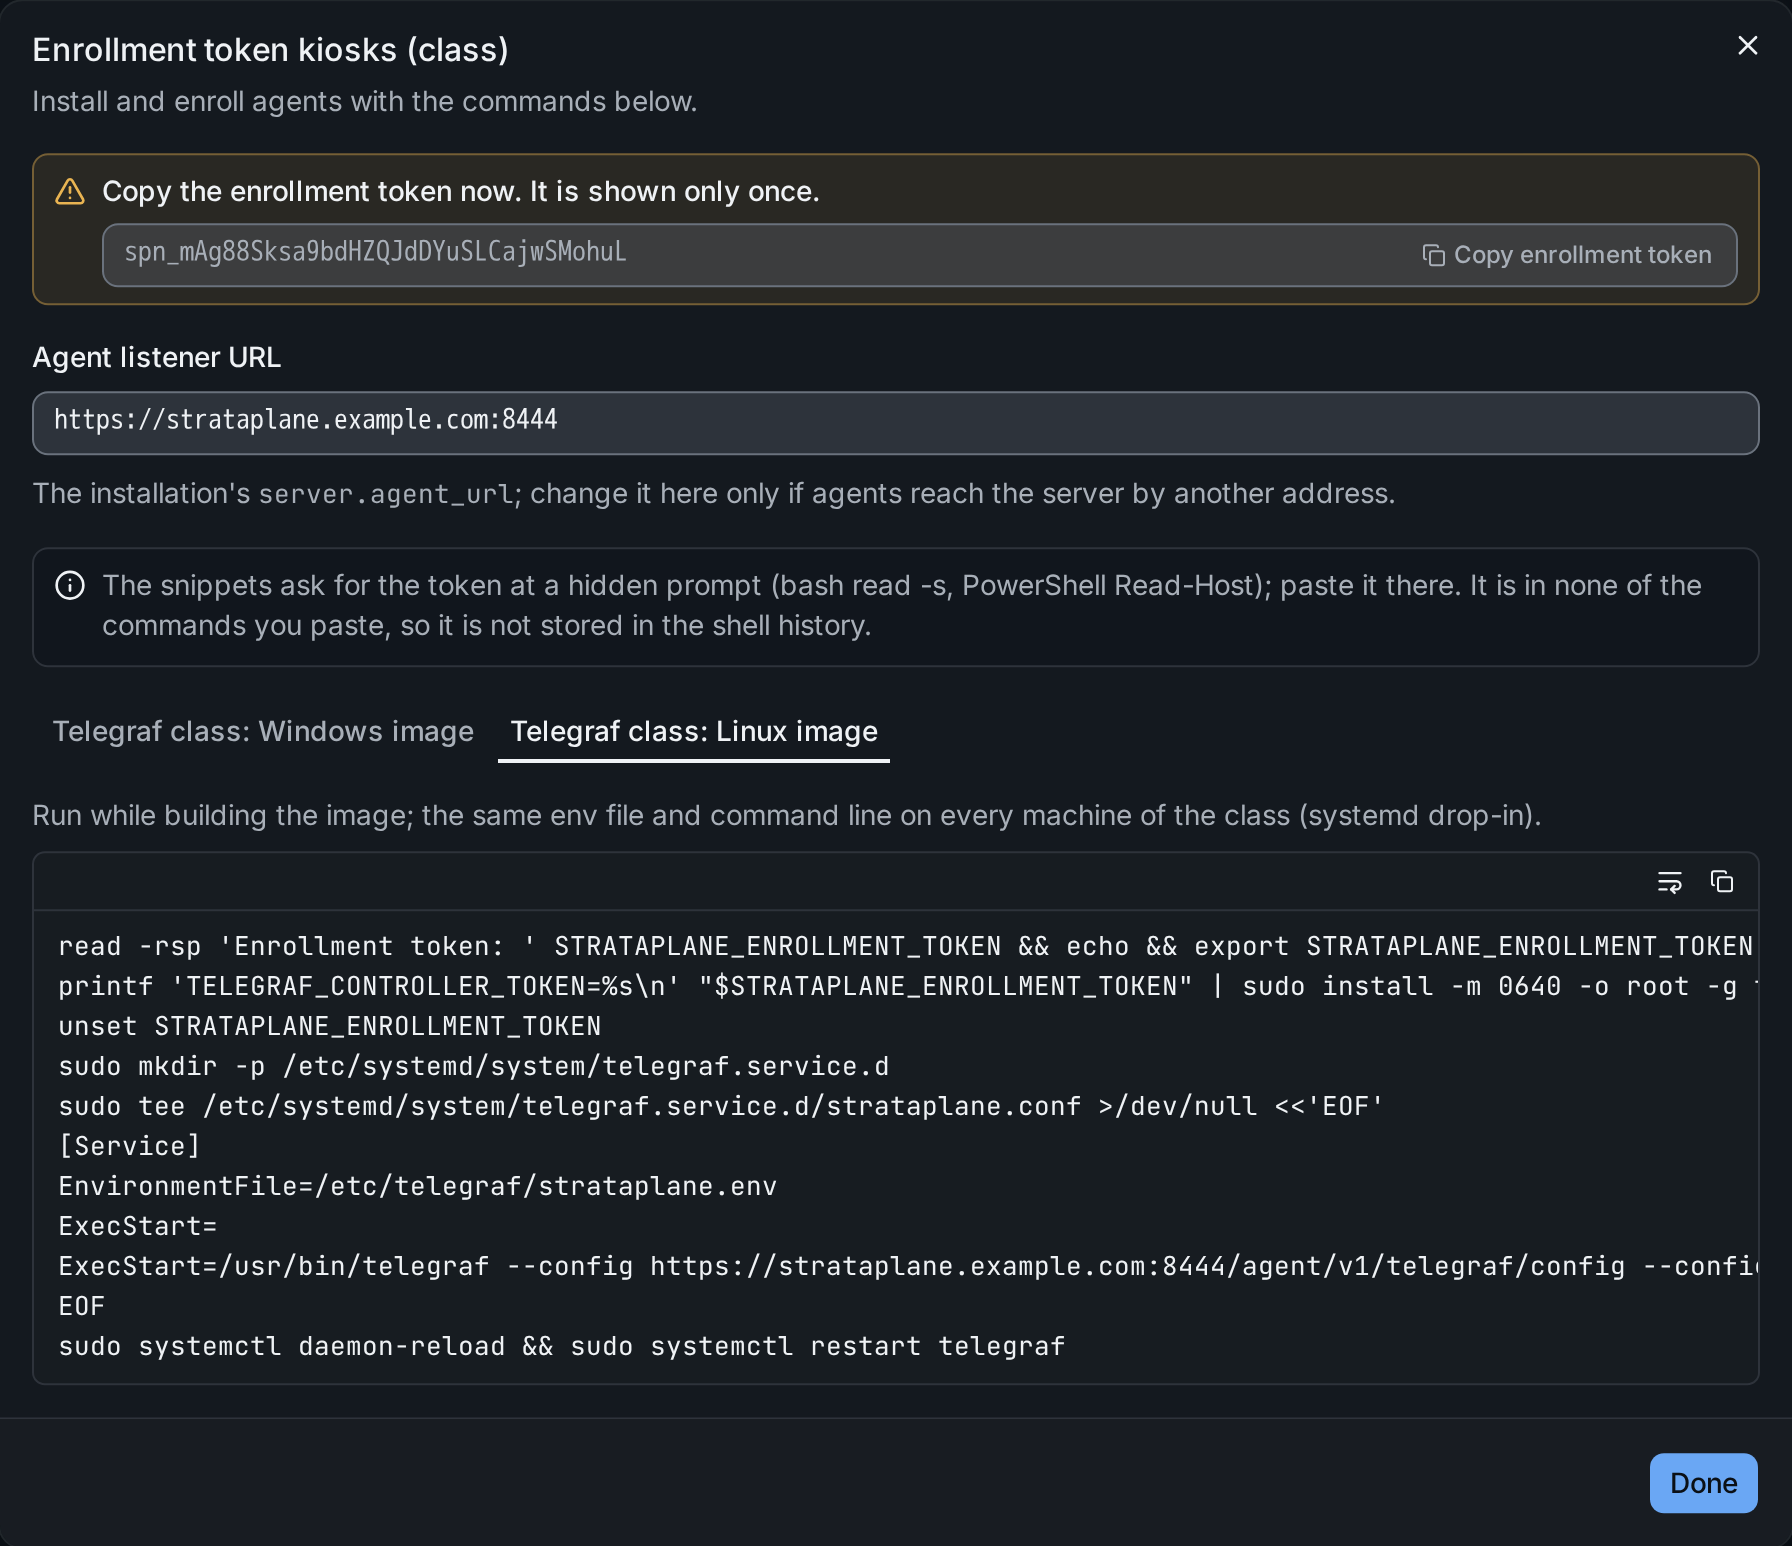
Task: Click 'Agent listener URL' label
Action: pos(157,358)
